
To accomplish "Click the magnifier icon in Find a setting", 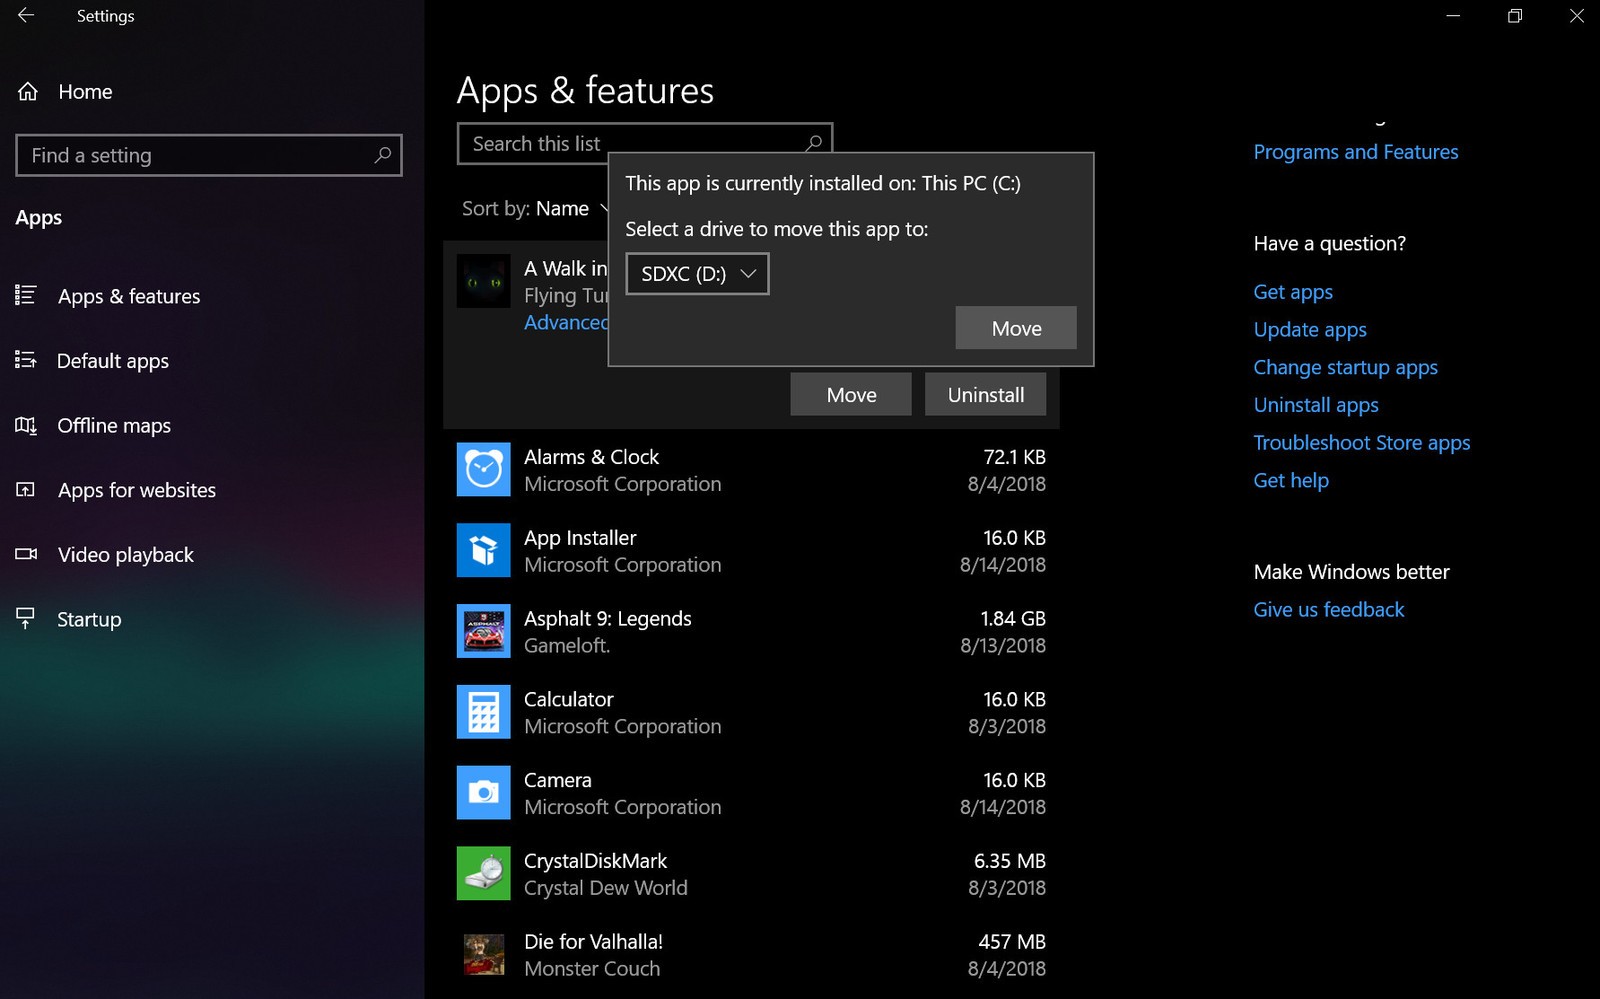I will pyautogui.click(x=382, y=155).
